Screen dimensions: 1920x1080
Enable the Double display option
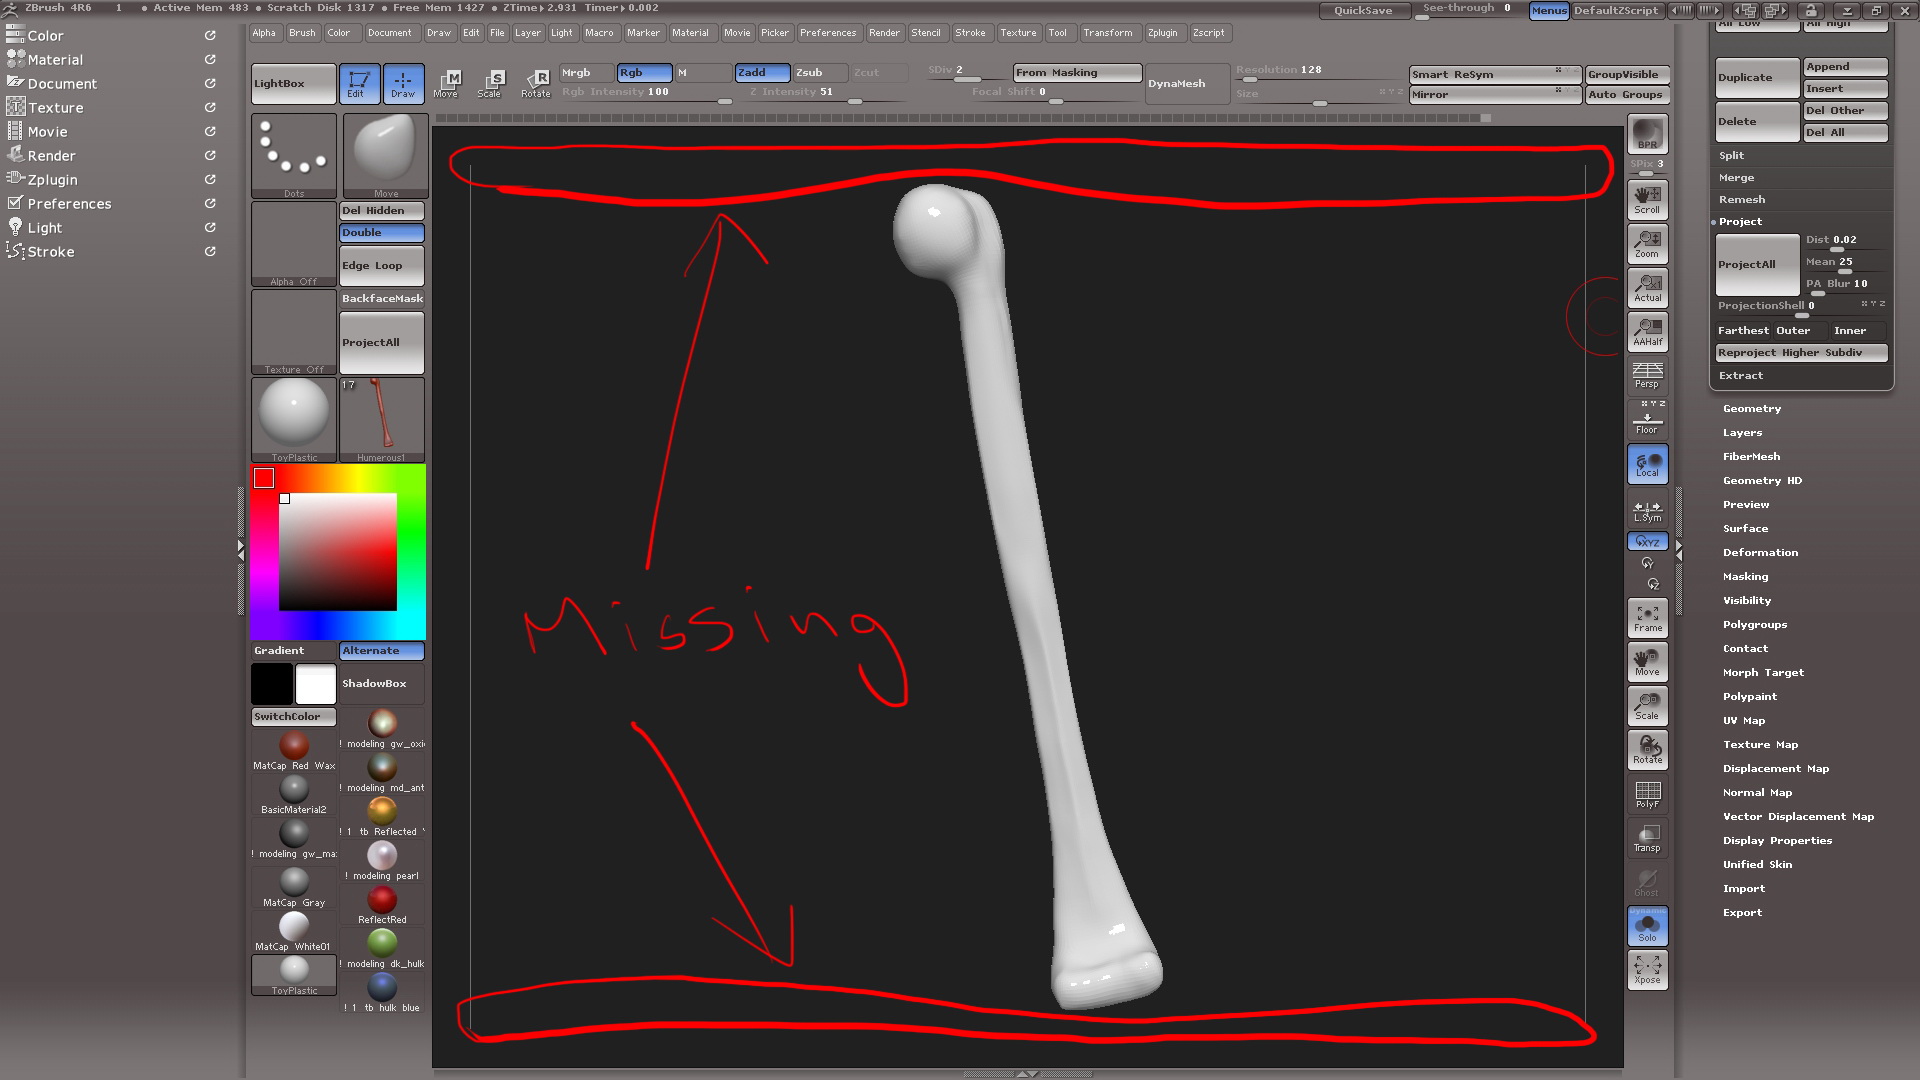click(x=381, y=232)
